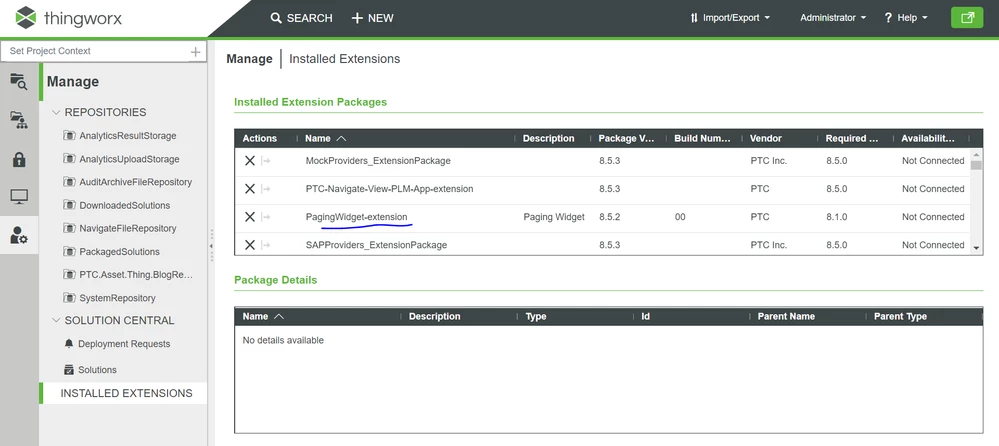Open the PackagedSolutions repository
This screenshot has height=446, width=999.
coord(119,252)
